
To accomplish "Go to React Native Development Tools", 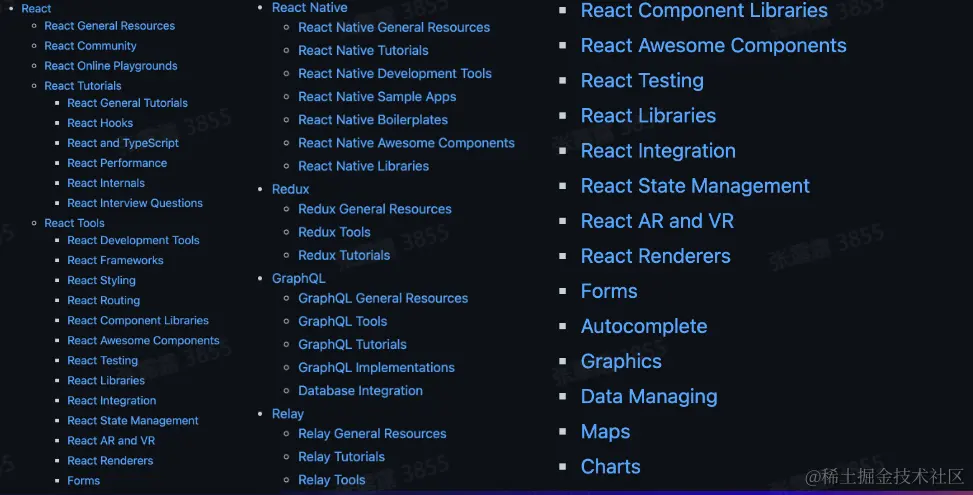I will click(x=395, y=74).
